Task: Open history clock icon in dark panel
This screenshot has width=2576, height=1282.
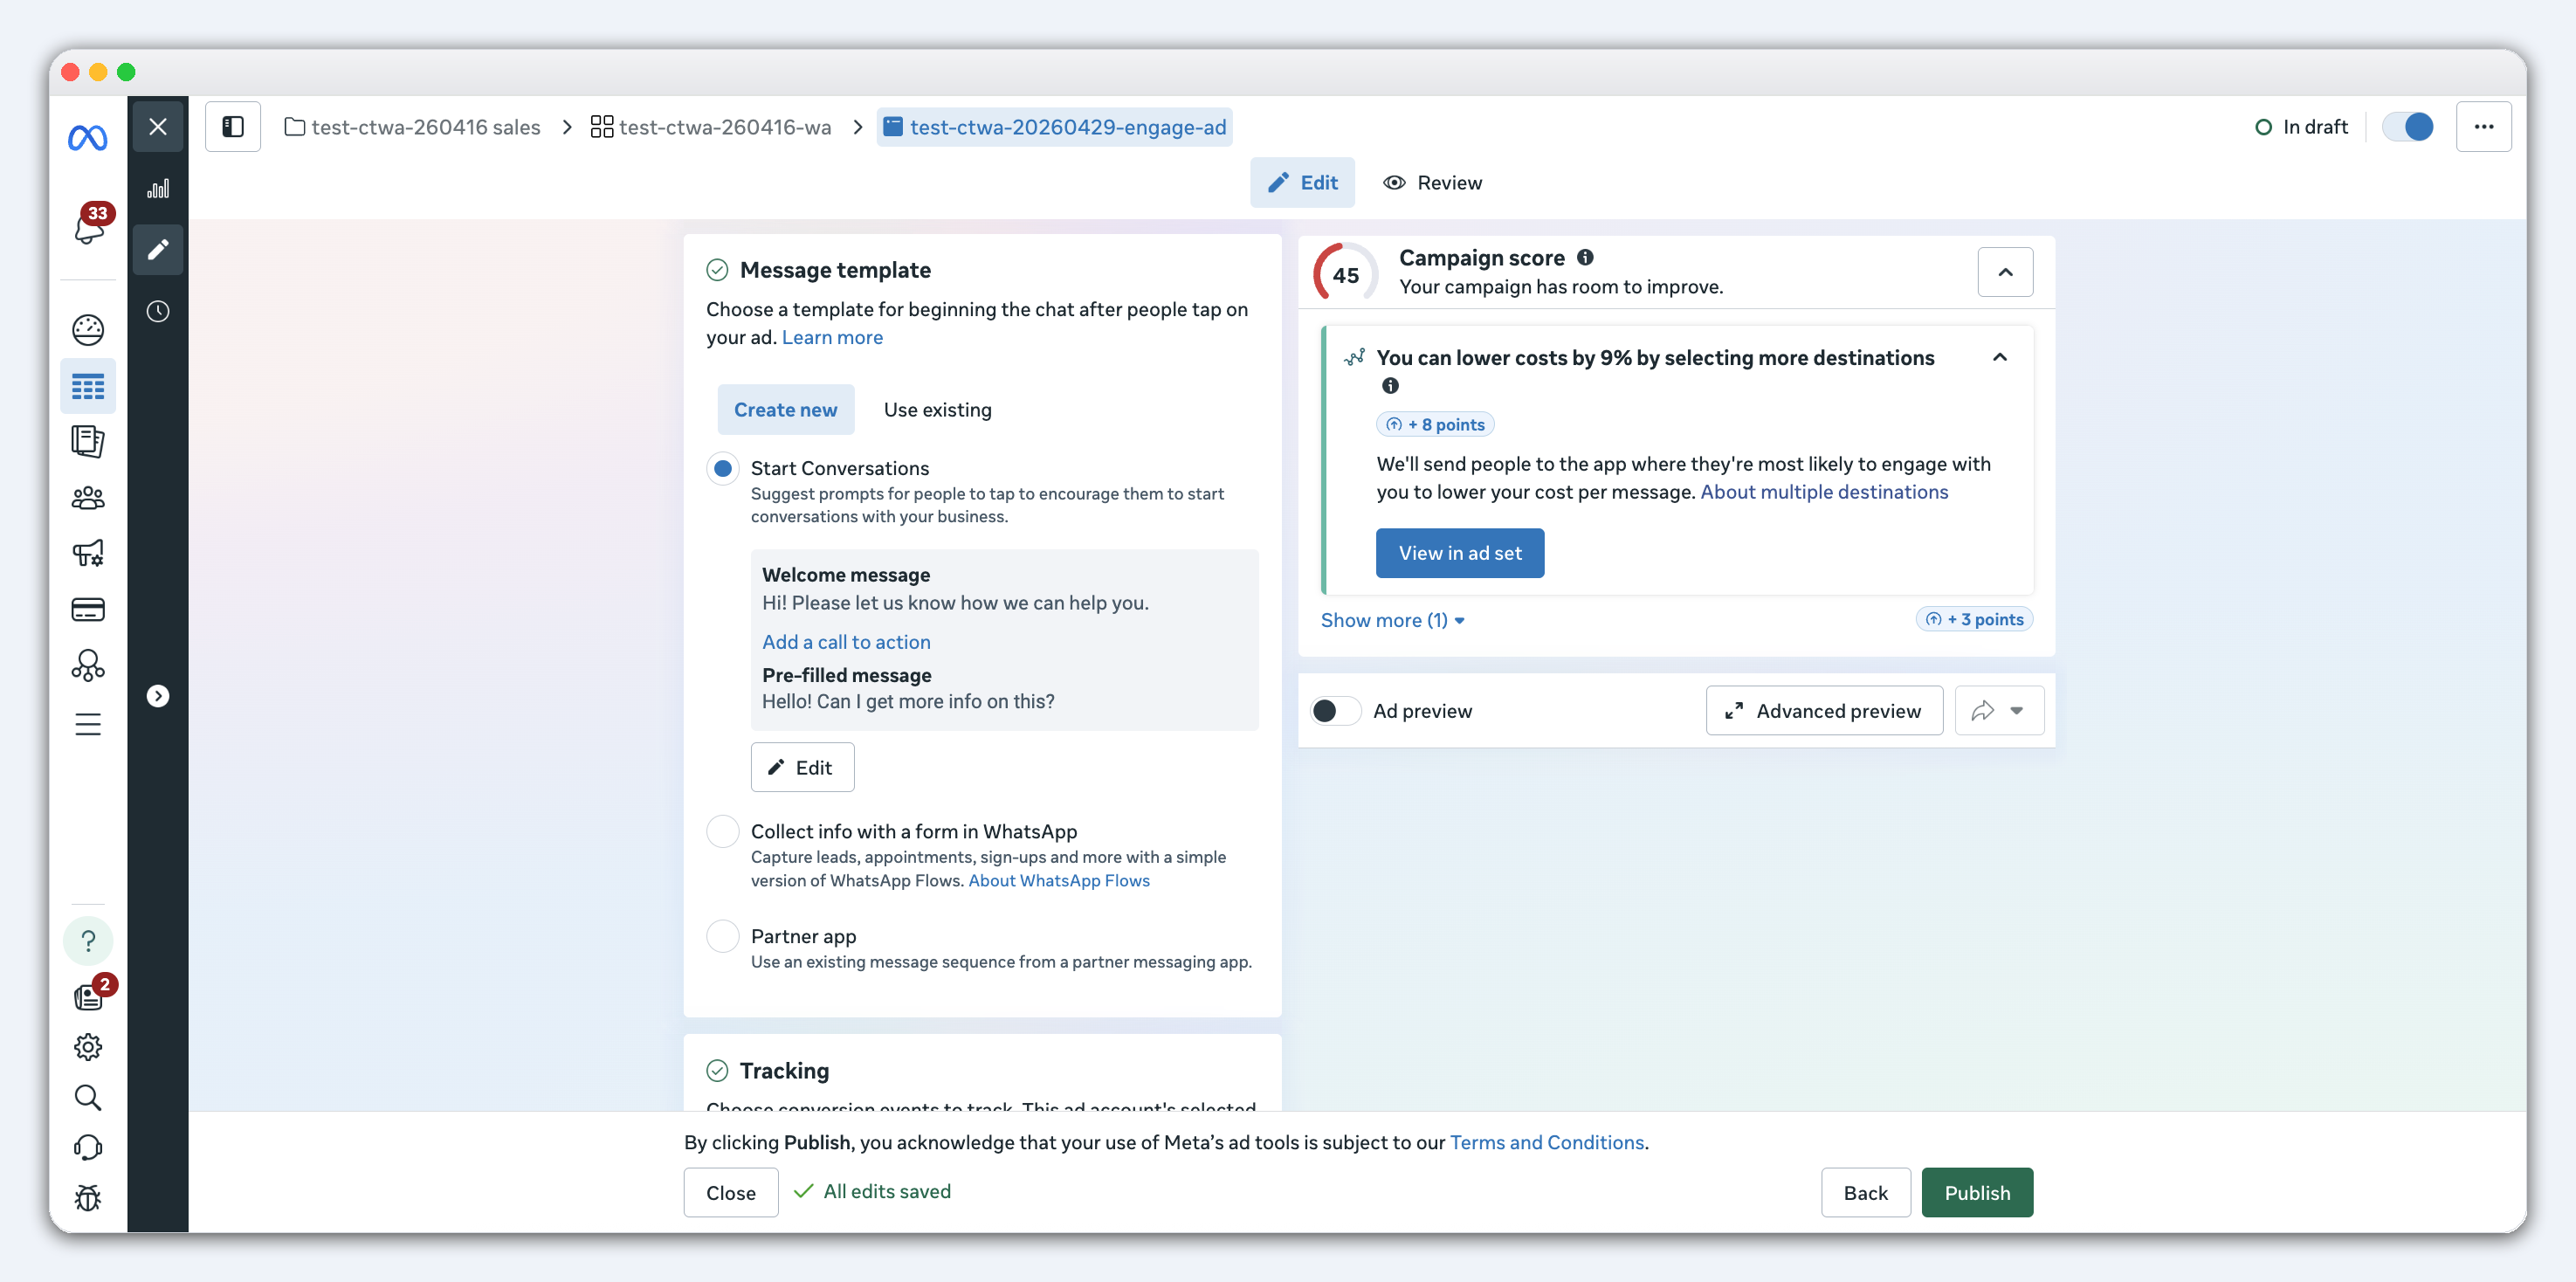Action: click(x=158, y=311)
